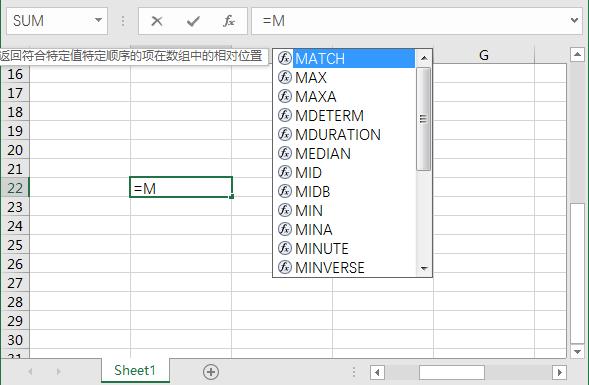This screenshot has width=589, height=385.
Task: Select row 22 header
Action: pos(15,188)
